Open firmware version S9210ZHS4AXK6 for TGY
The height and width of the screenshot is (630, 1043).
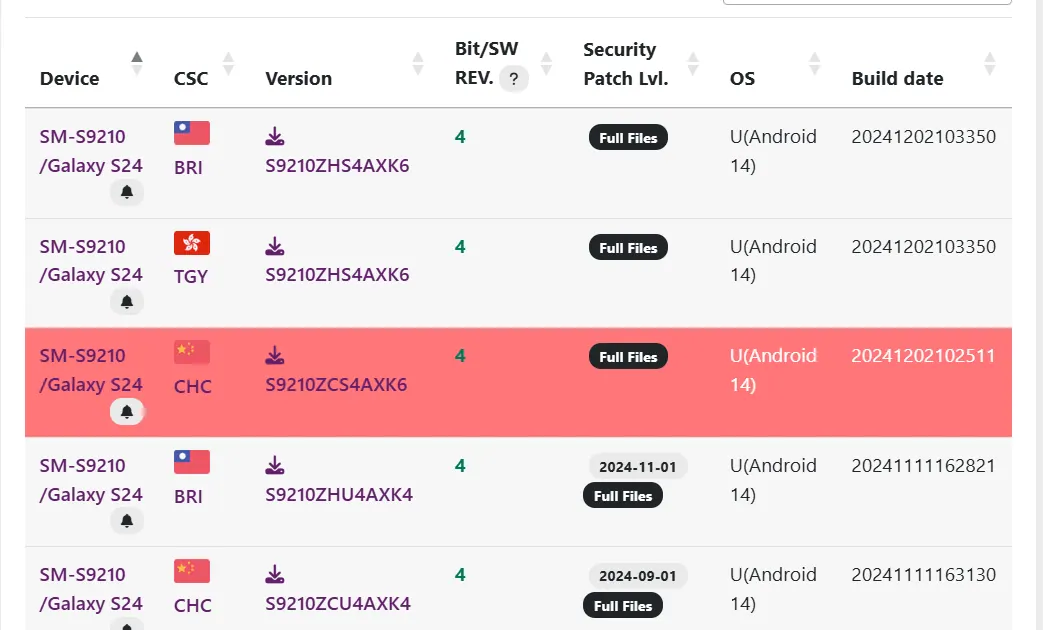(x=337, y=275)
